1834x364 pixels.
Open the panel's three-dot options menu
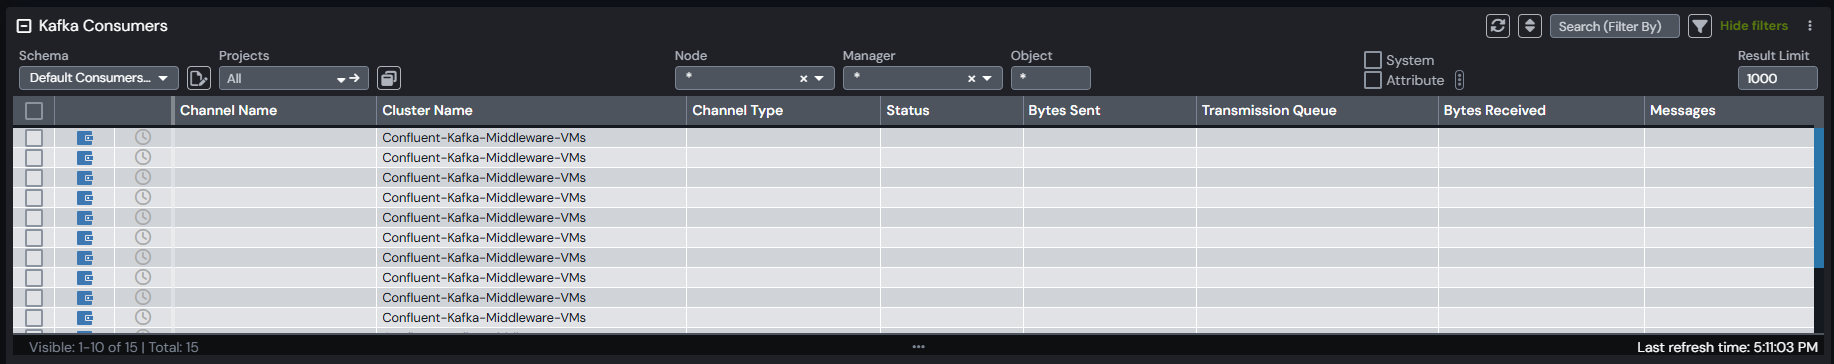[1810, 26]
